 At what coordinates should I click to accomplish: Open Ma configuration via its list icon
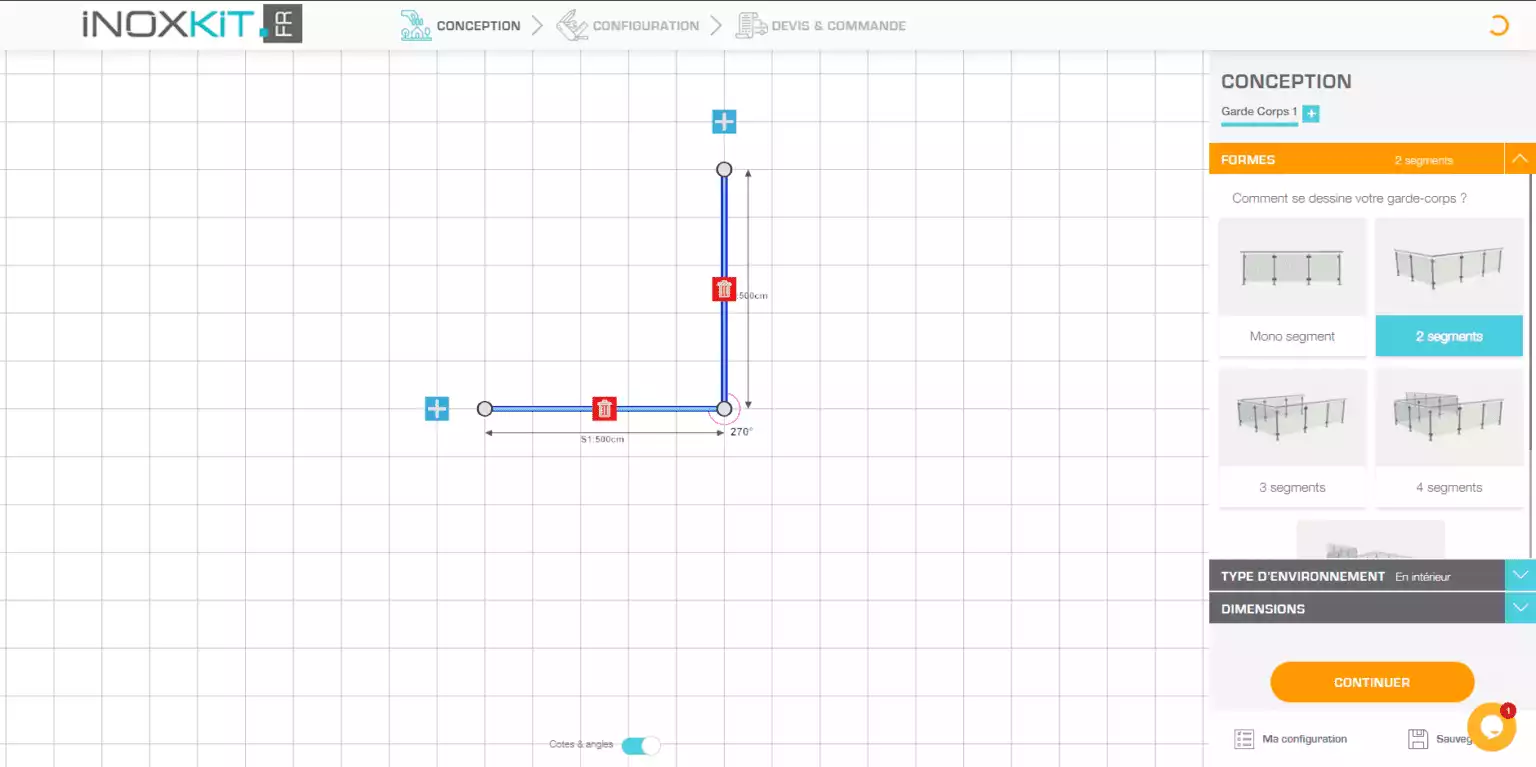click(1244, 738)
